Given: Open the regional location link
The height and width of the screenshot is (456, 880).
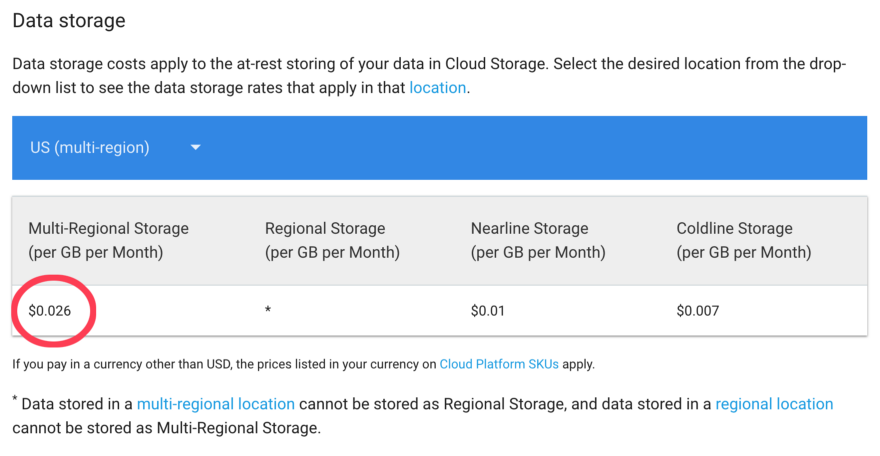Looking at the screenshot, I should pyautogui.click(x=774, y=404).
